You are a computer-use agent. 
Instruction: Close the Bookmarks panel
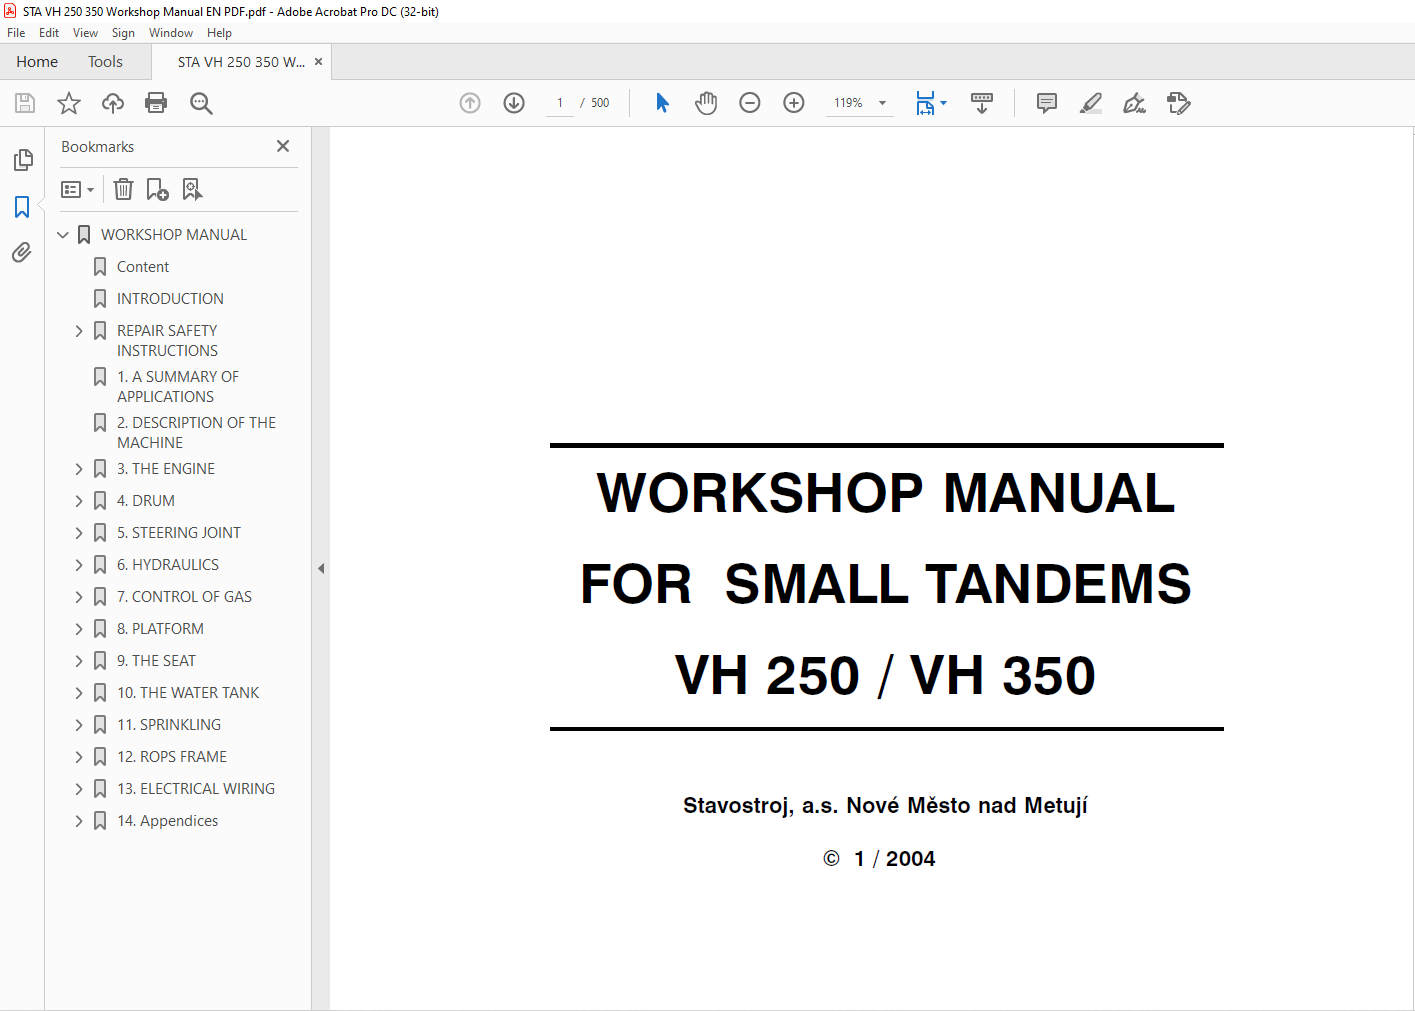click(283, 146)
